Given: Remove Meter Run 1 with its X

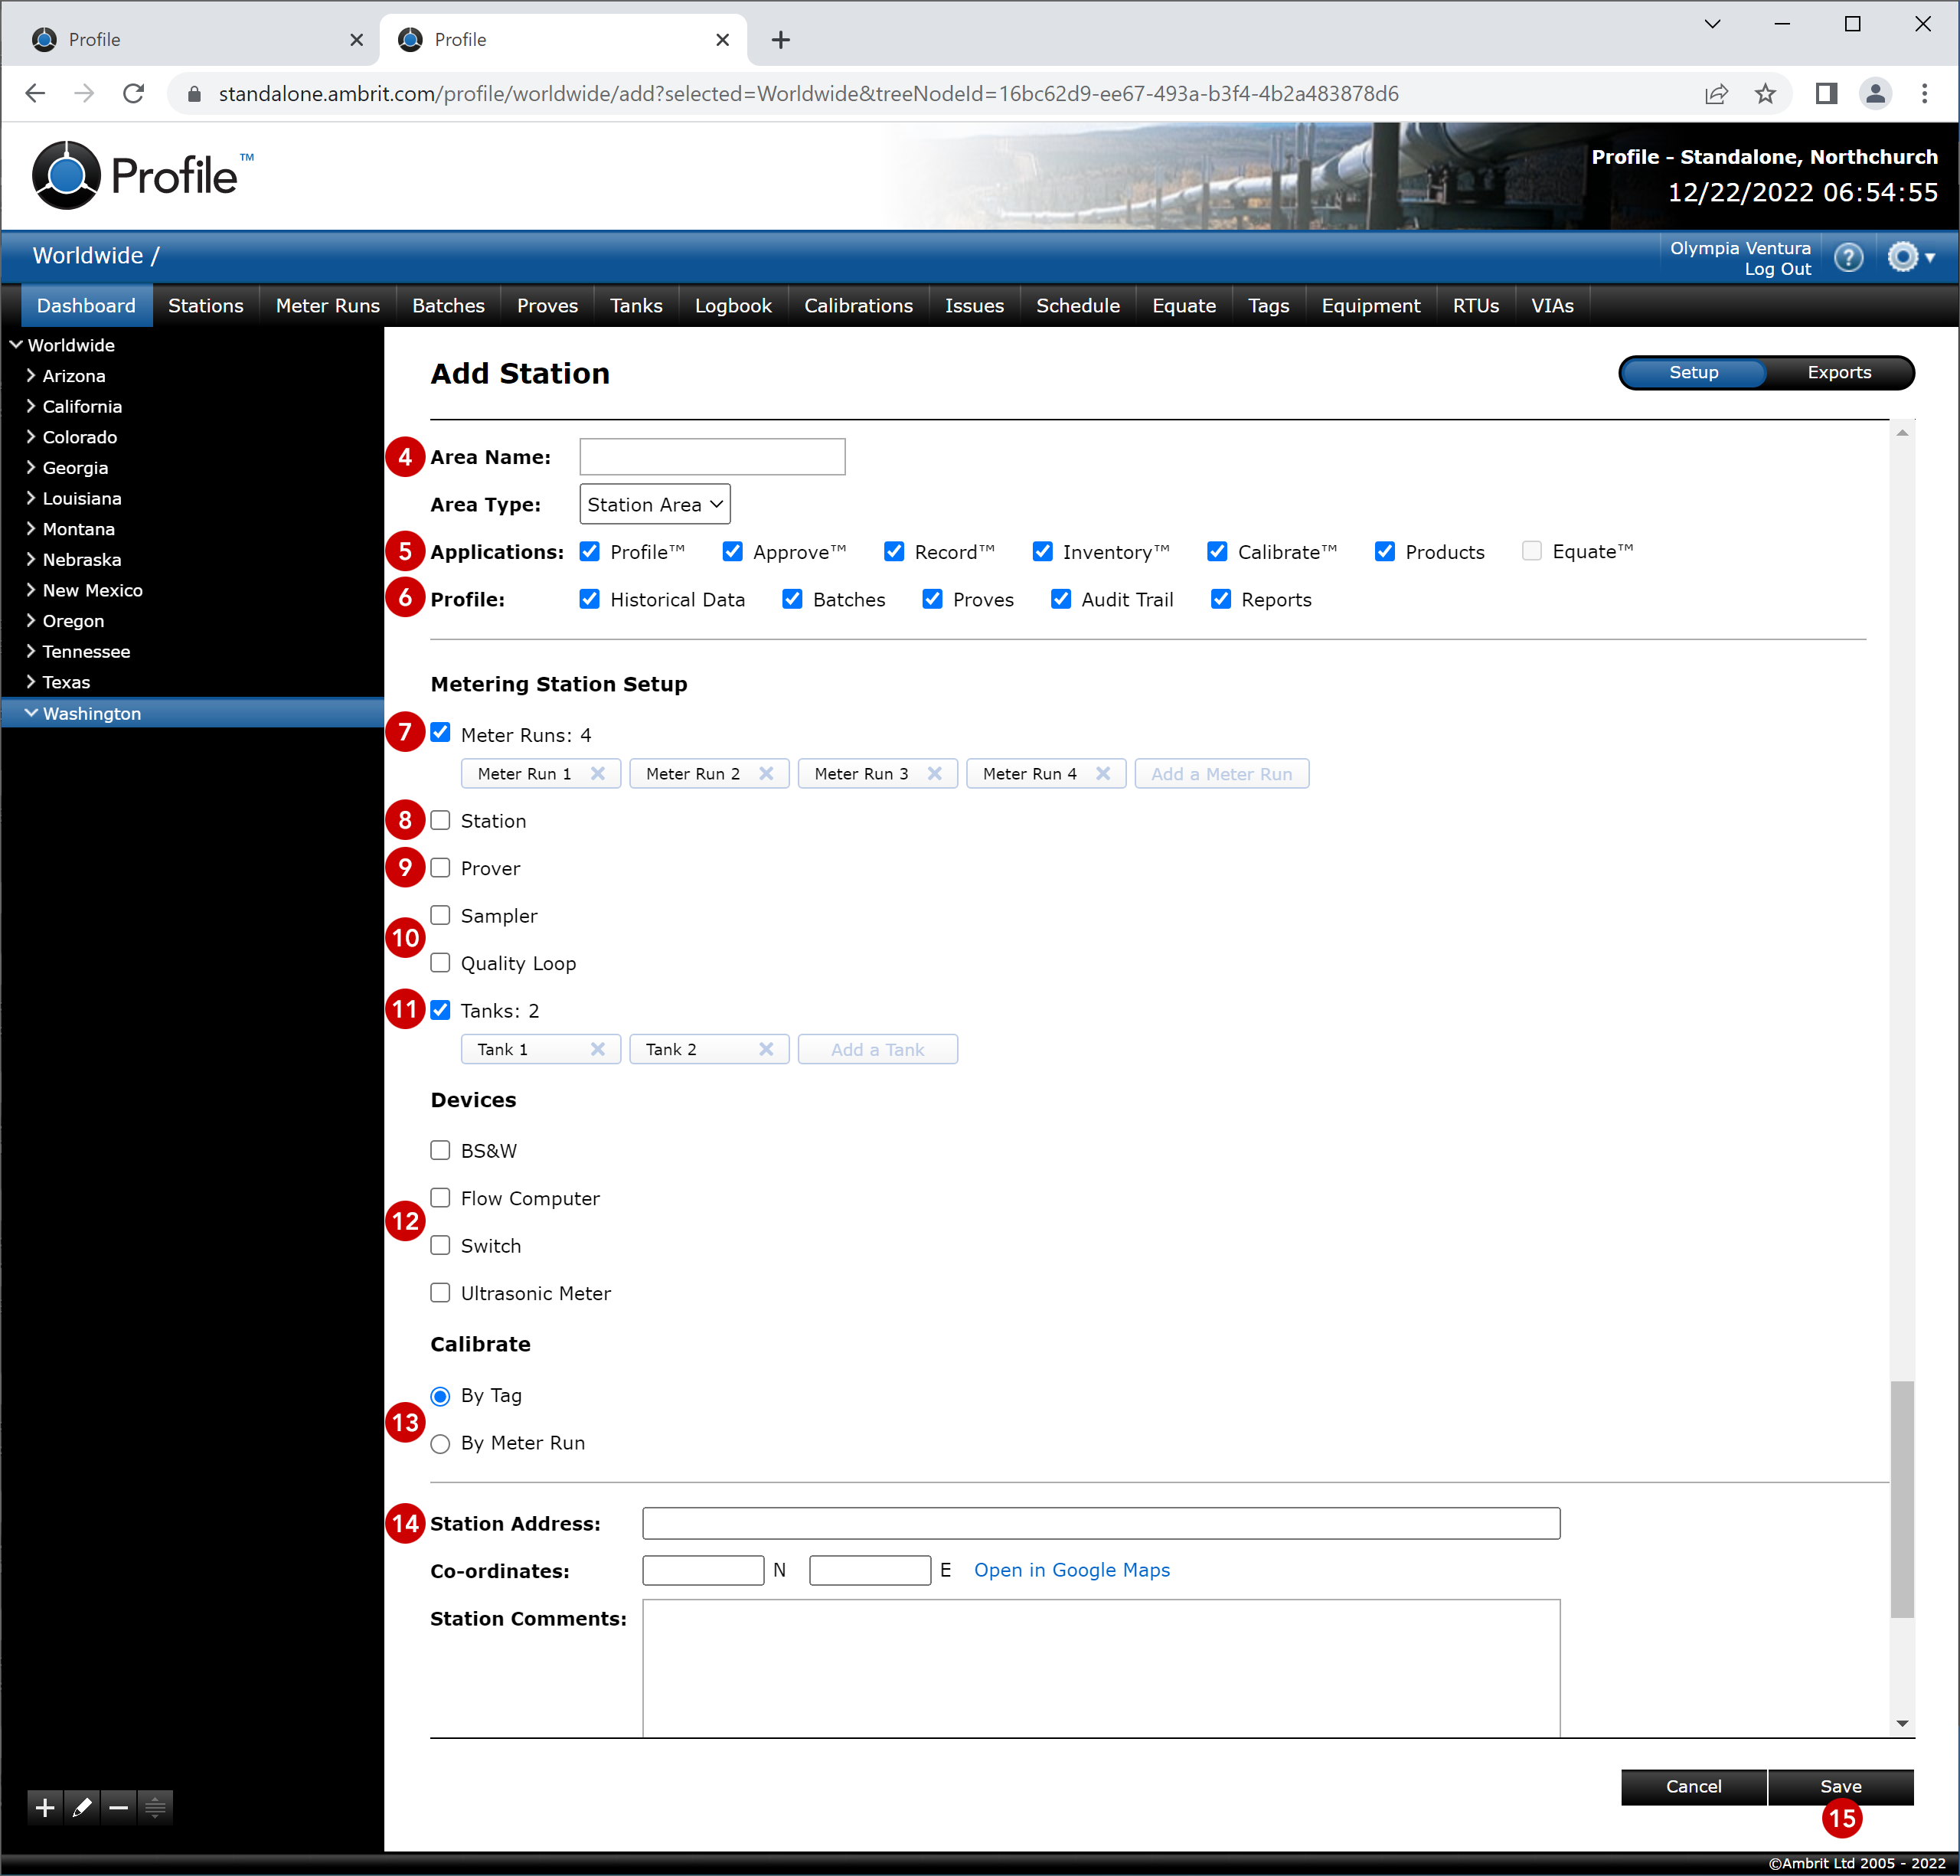Looking at the screenshot, I should 597,773.
